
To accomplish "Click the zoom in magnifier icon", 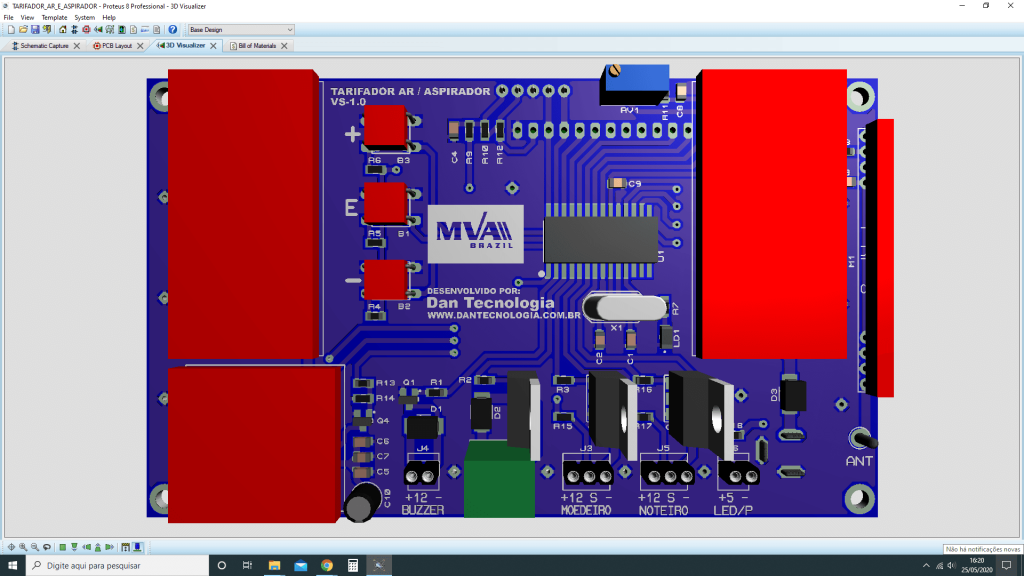I will pyautogui.click(x=22, y=547).
